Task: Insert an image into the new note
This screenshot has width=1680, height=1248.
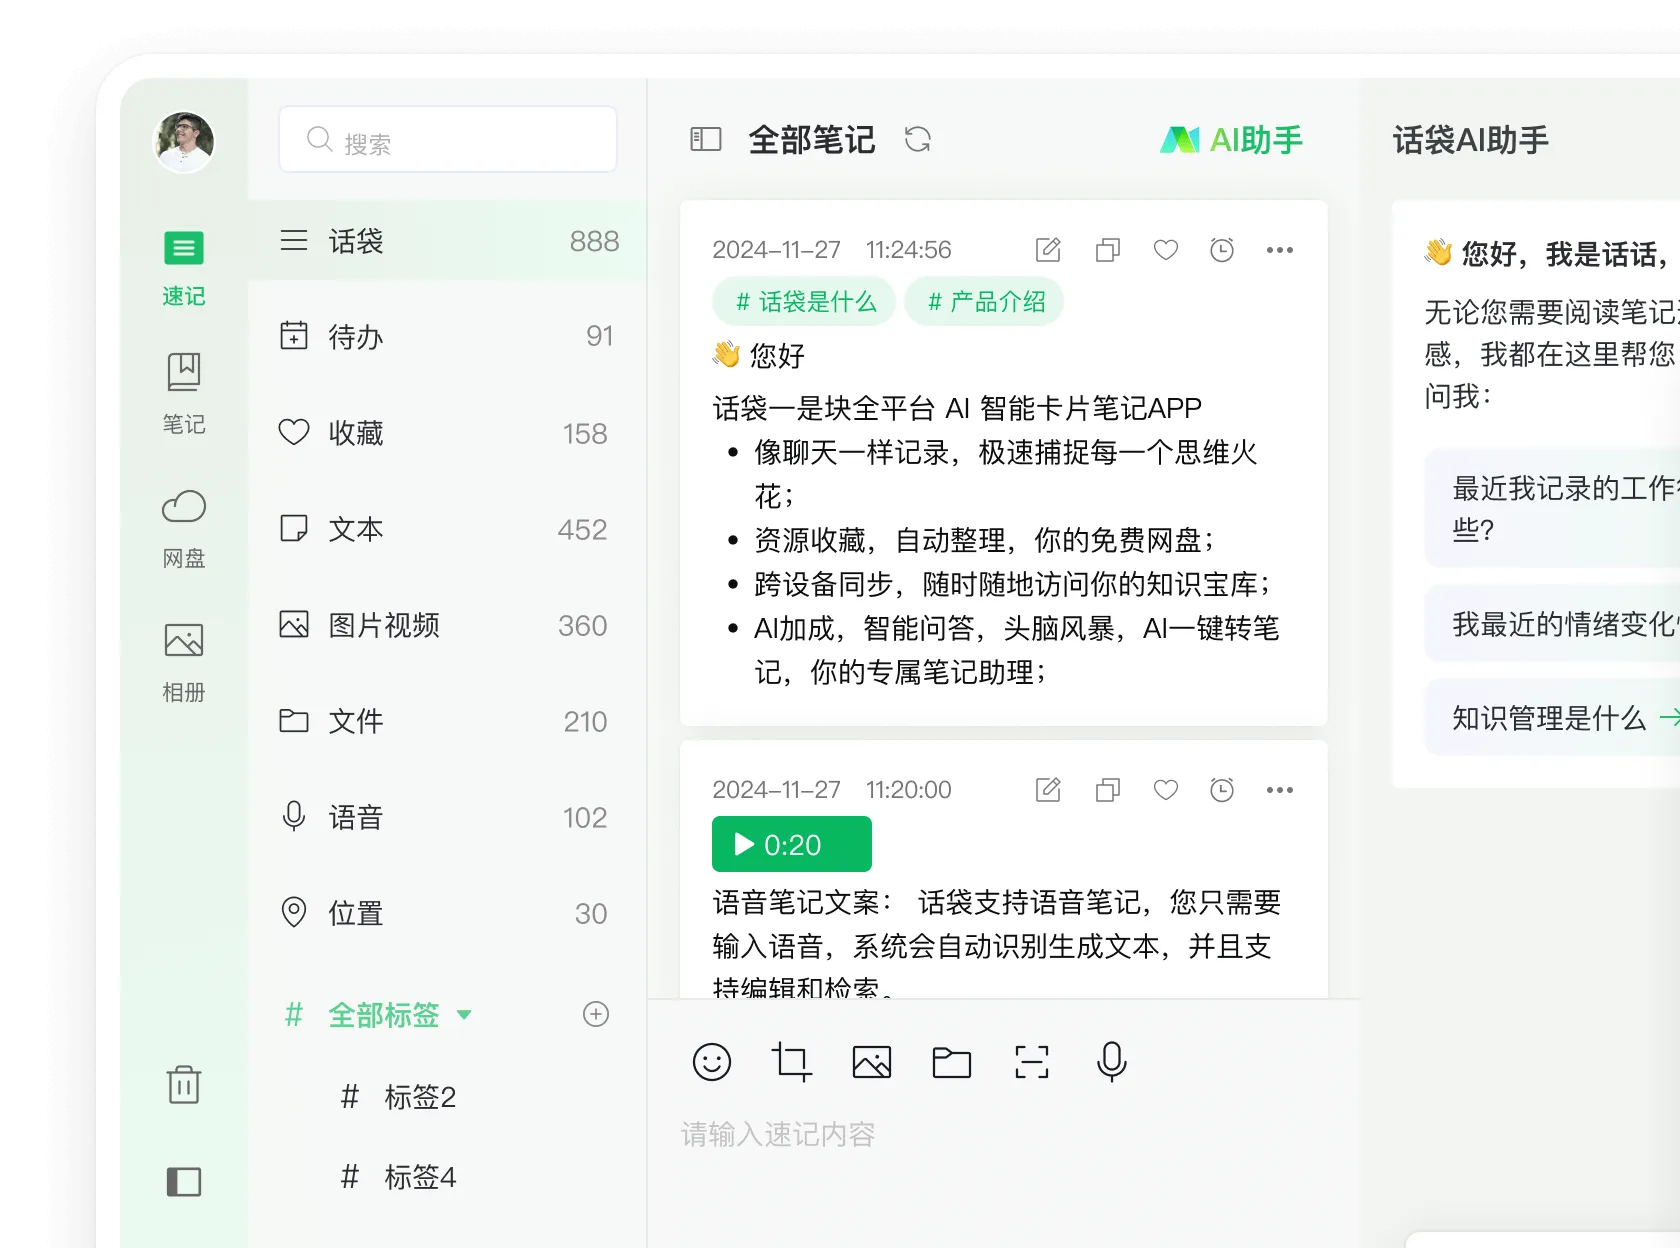Action: (x=871, y=1062)
